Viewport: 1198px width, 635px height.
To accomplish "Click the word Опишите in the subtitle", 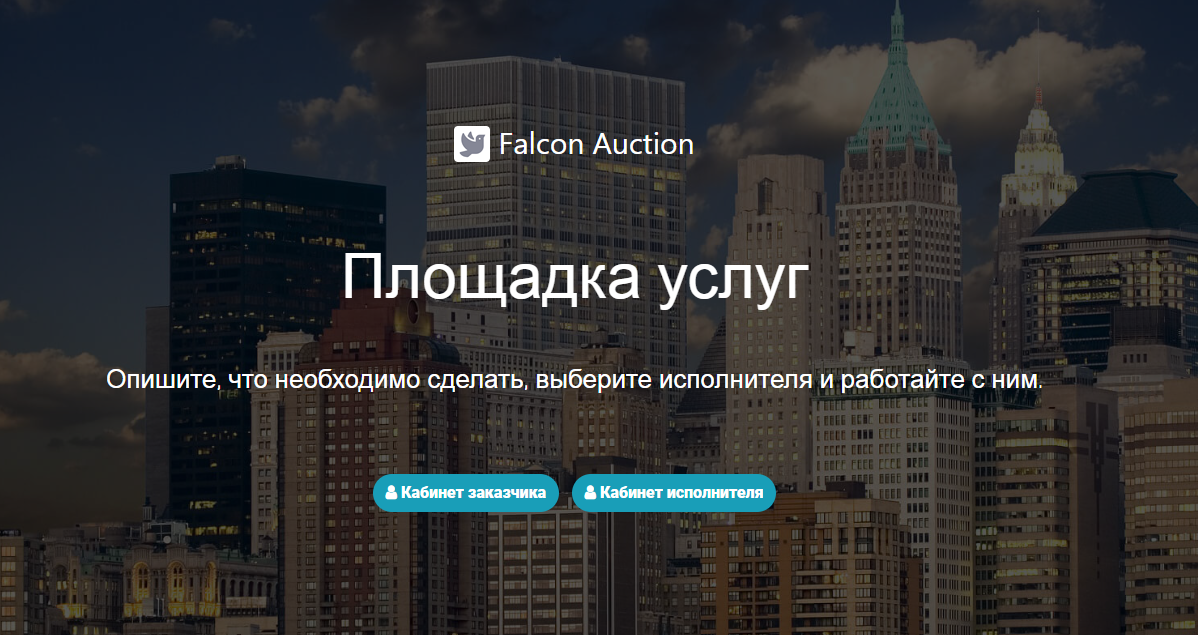I will (162, 380).
